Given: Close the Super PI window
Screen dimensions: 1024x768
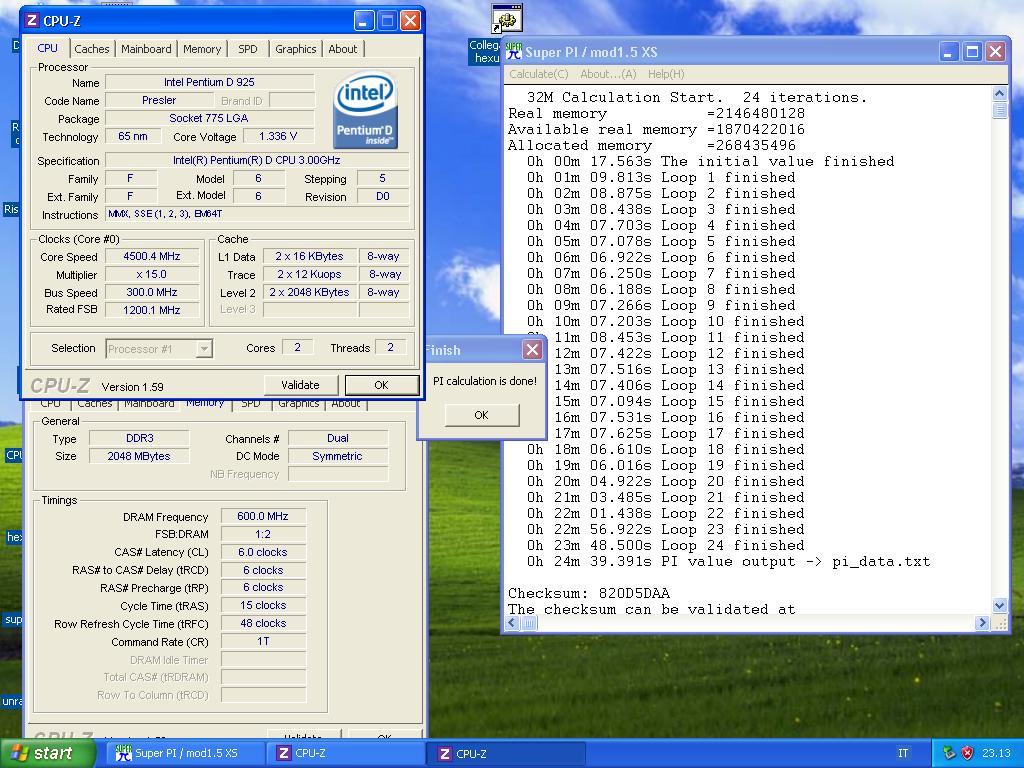Looking at the screenshot, I should [x=995, y=52].
